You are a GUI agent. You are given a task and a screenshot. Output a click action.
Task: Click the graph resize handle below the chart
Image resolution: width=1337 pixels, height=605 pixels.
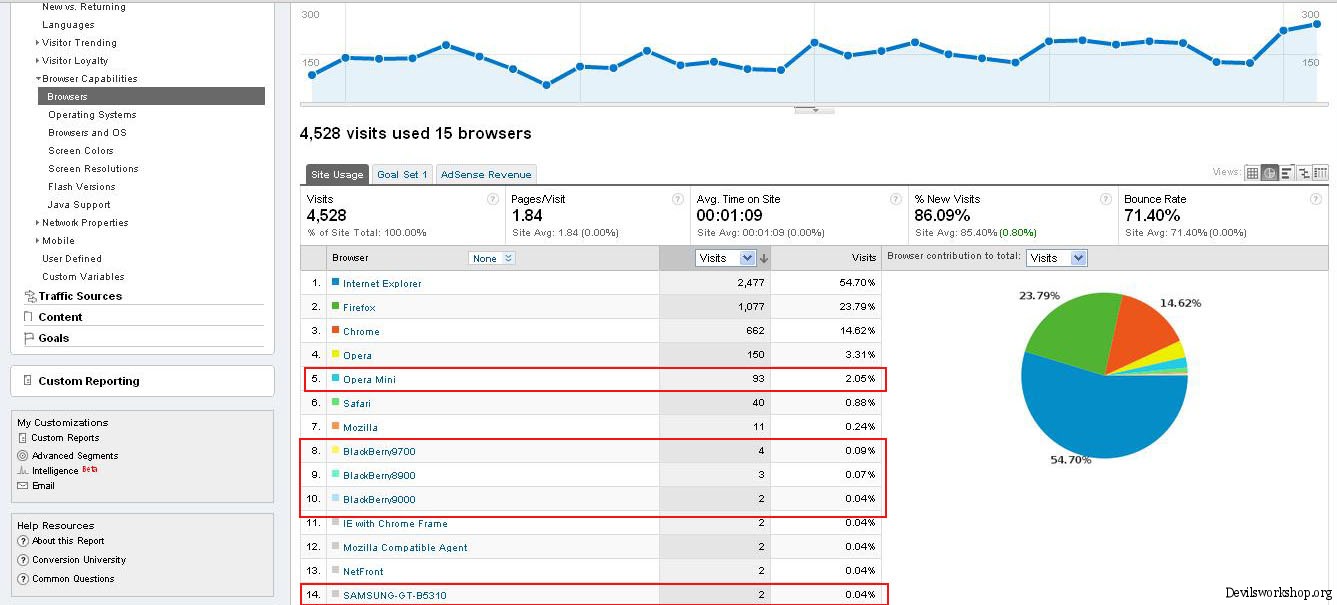814,110
